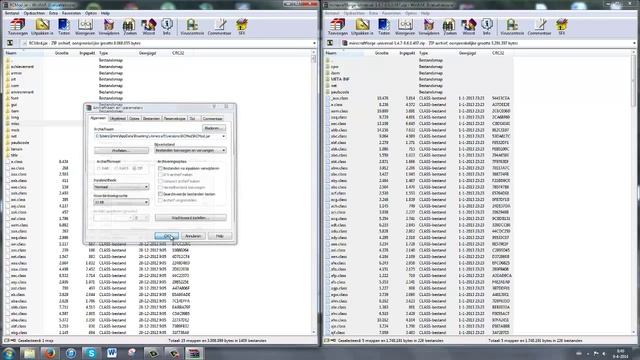640x360 pixels.
Task: Click Verwijderen icon in right window toolbar
Action: (429, 27)
